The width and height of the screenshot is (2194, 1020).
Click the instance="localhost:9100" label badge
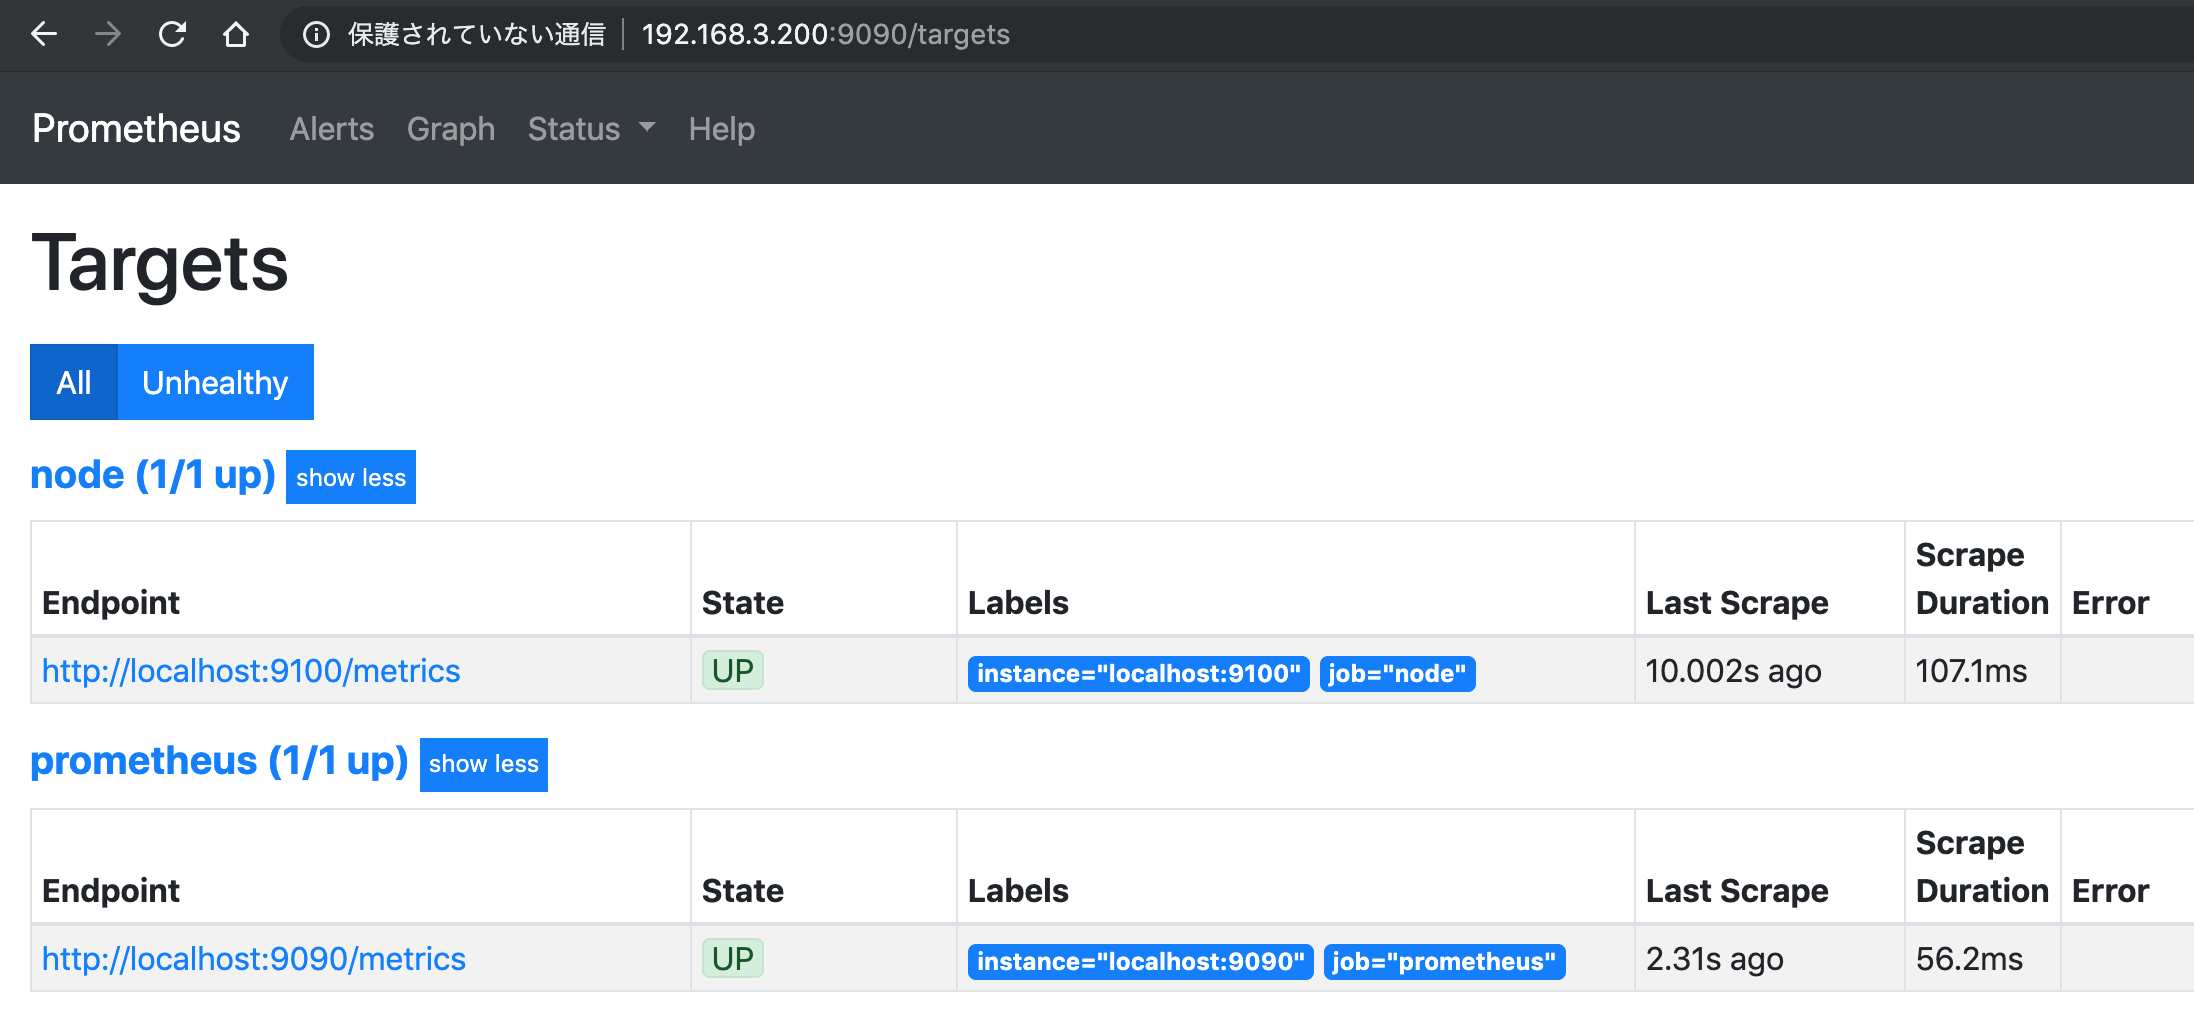(1138, 673)
